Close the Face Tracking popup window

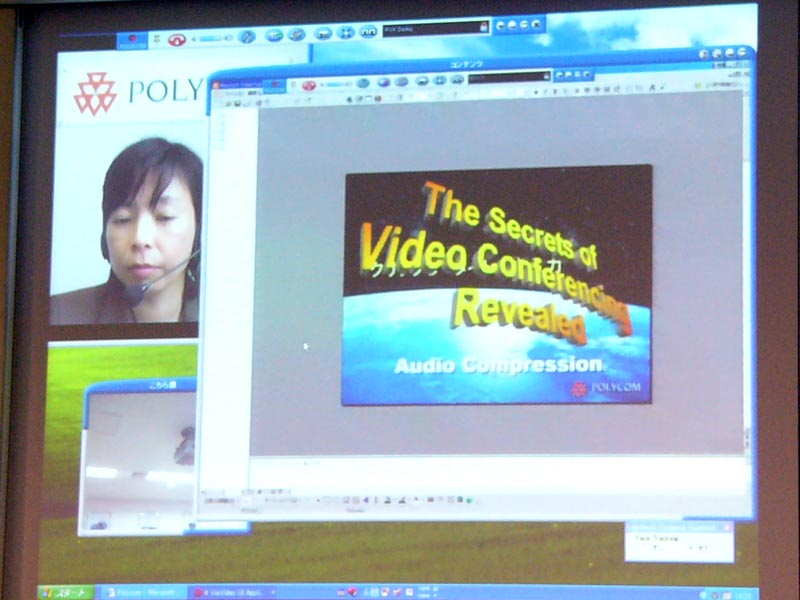point(727,527)
